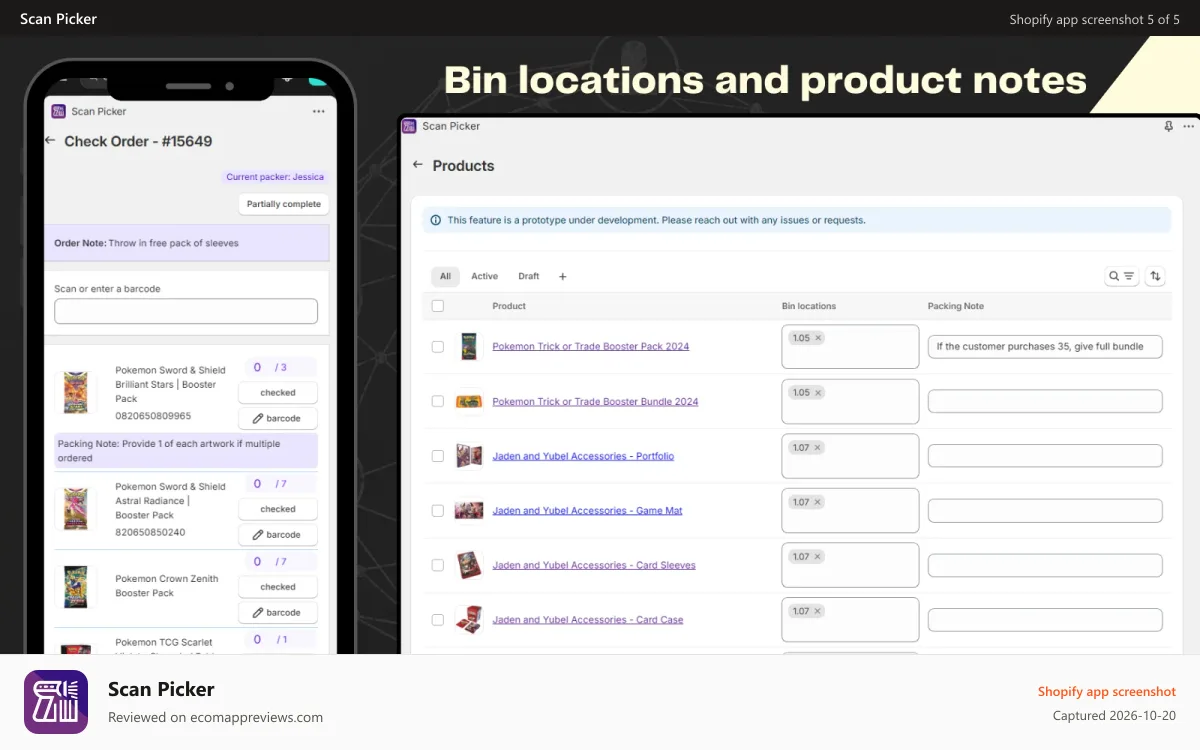
Task: Go back from the Products page
Action: point(418,166)
